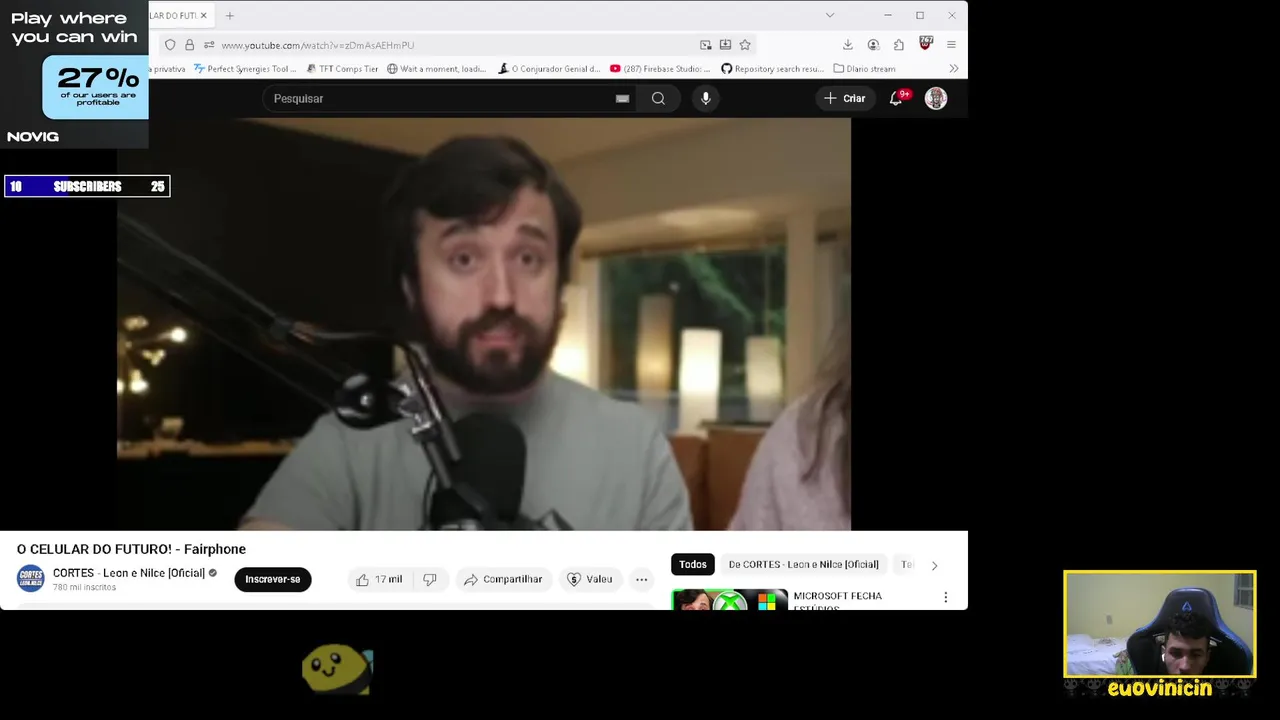Open O Conjurador Genial bookmark

coord(549,69)
